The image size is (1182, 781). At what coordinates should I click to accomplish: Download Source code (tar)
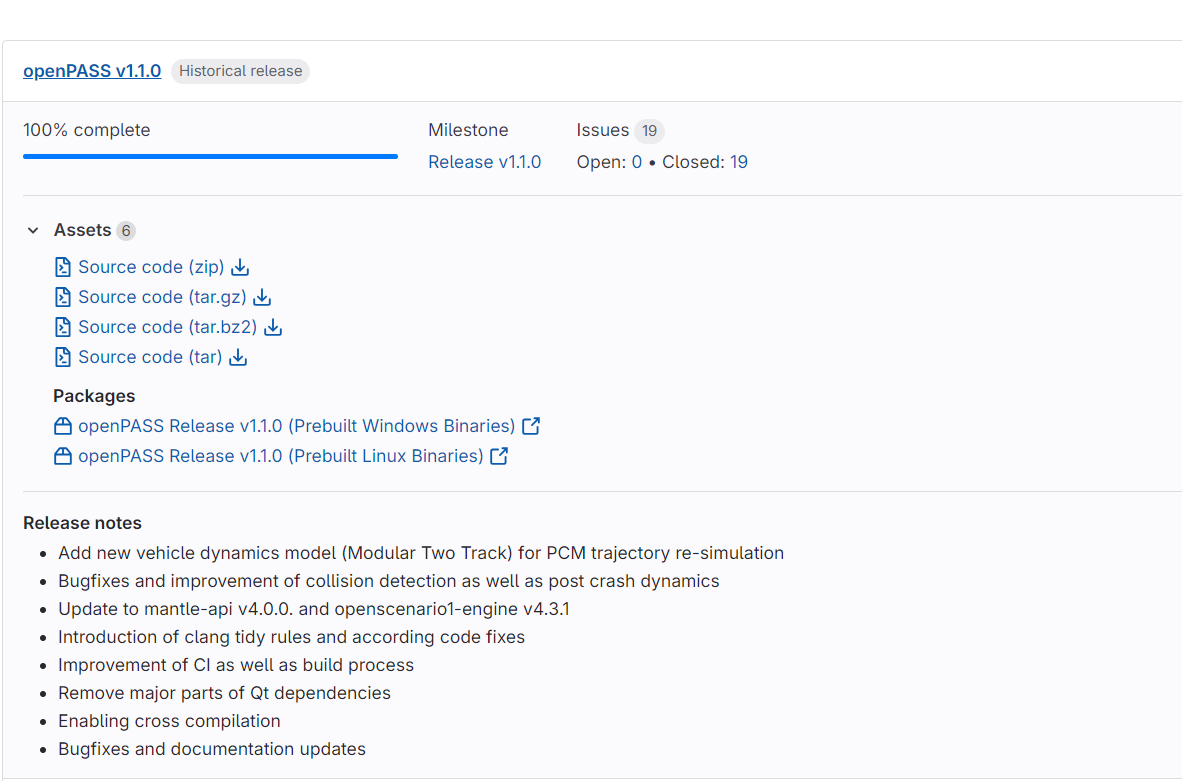[150, 357]
